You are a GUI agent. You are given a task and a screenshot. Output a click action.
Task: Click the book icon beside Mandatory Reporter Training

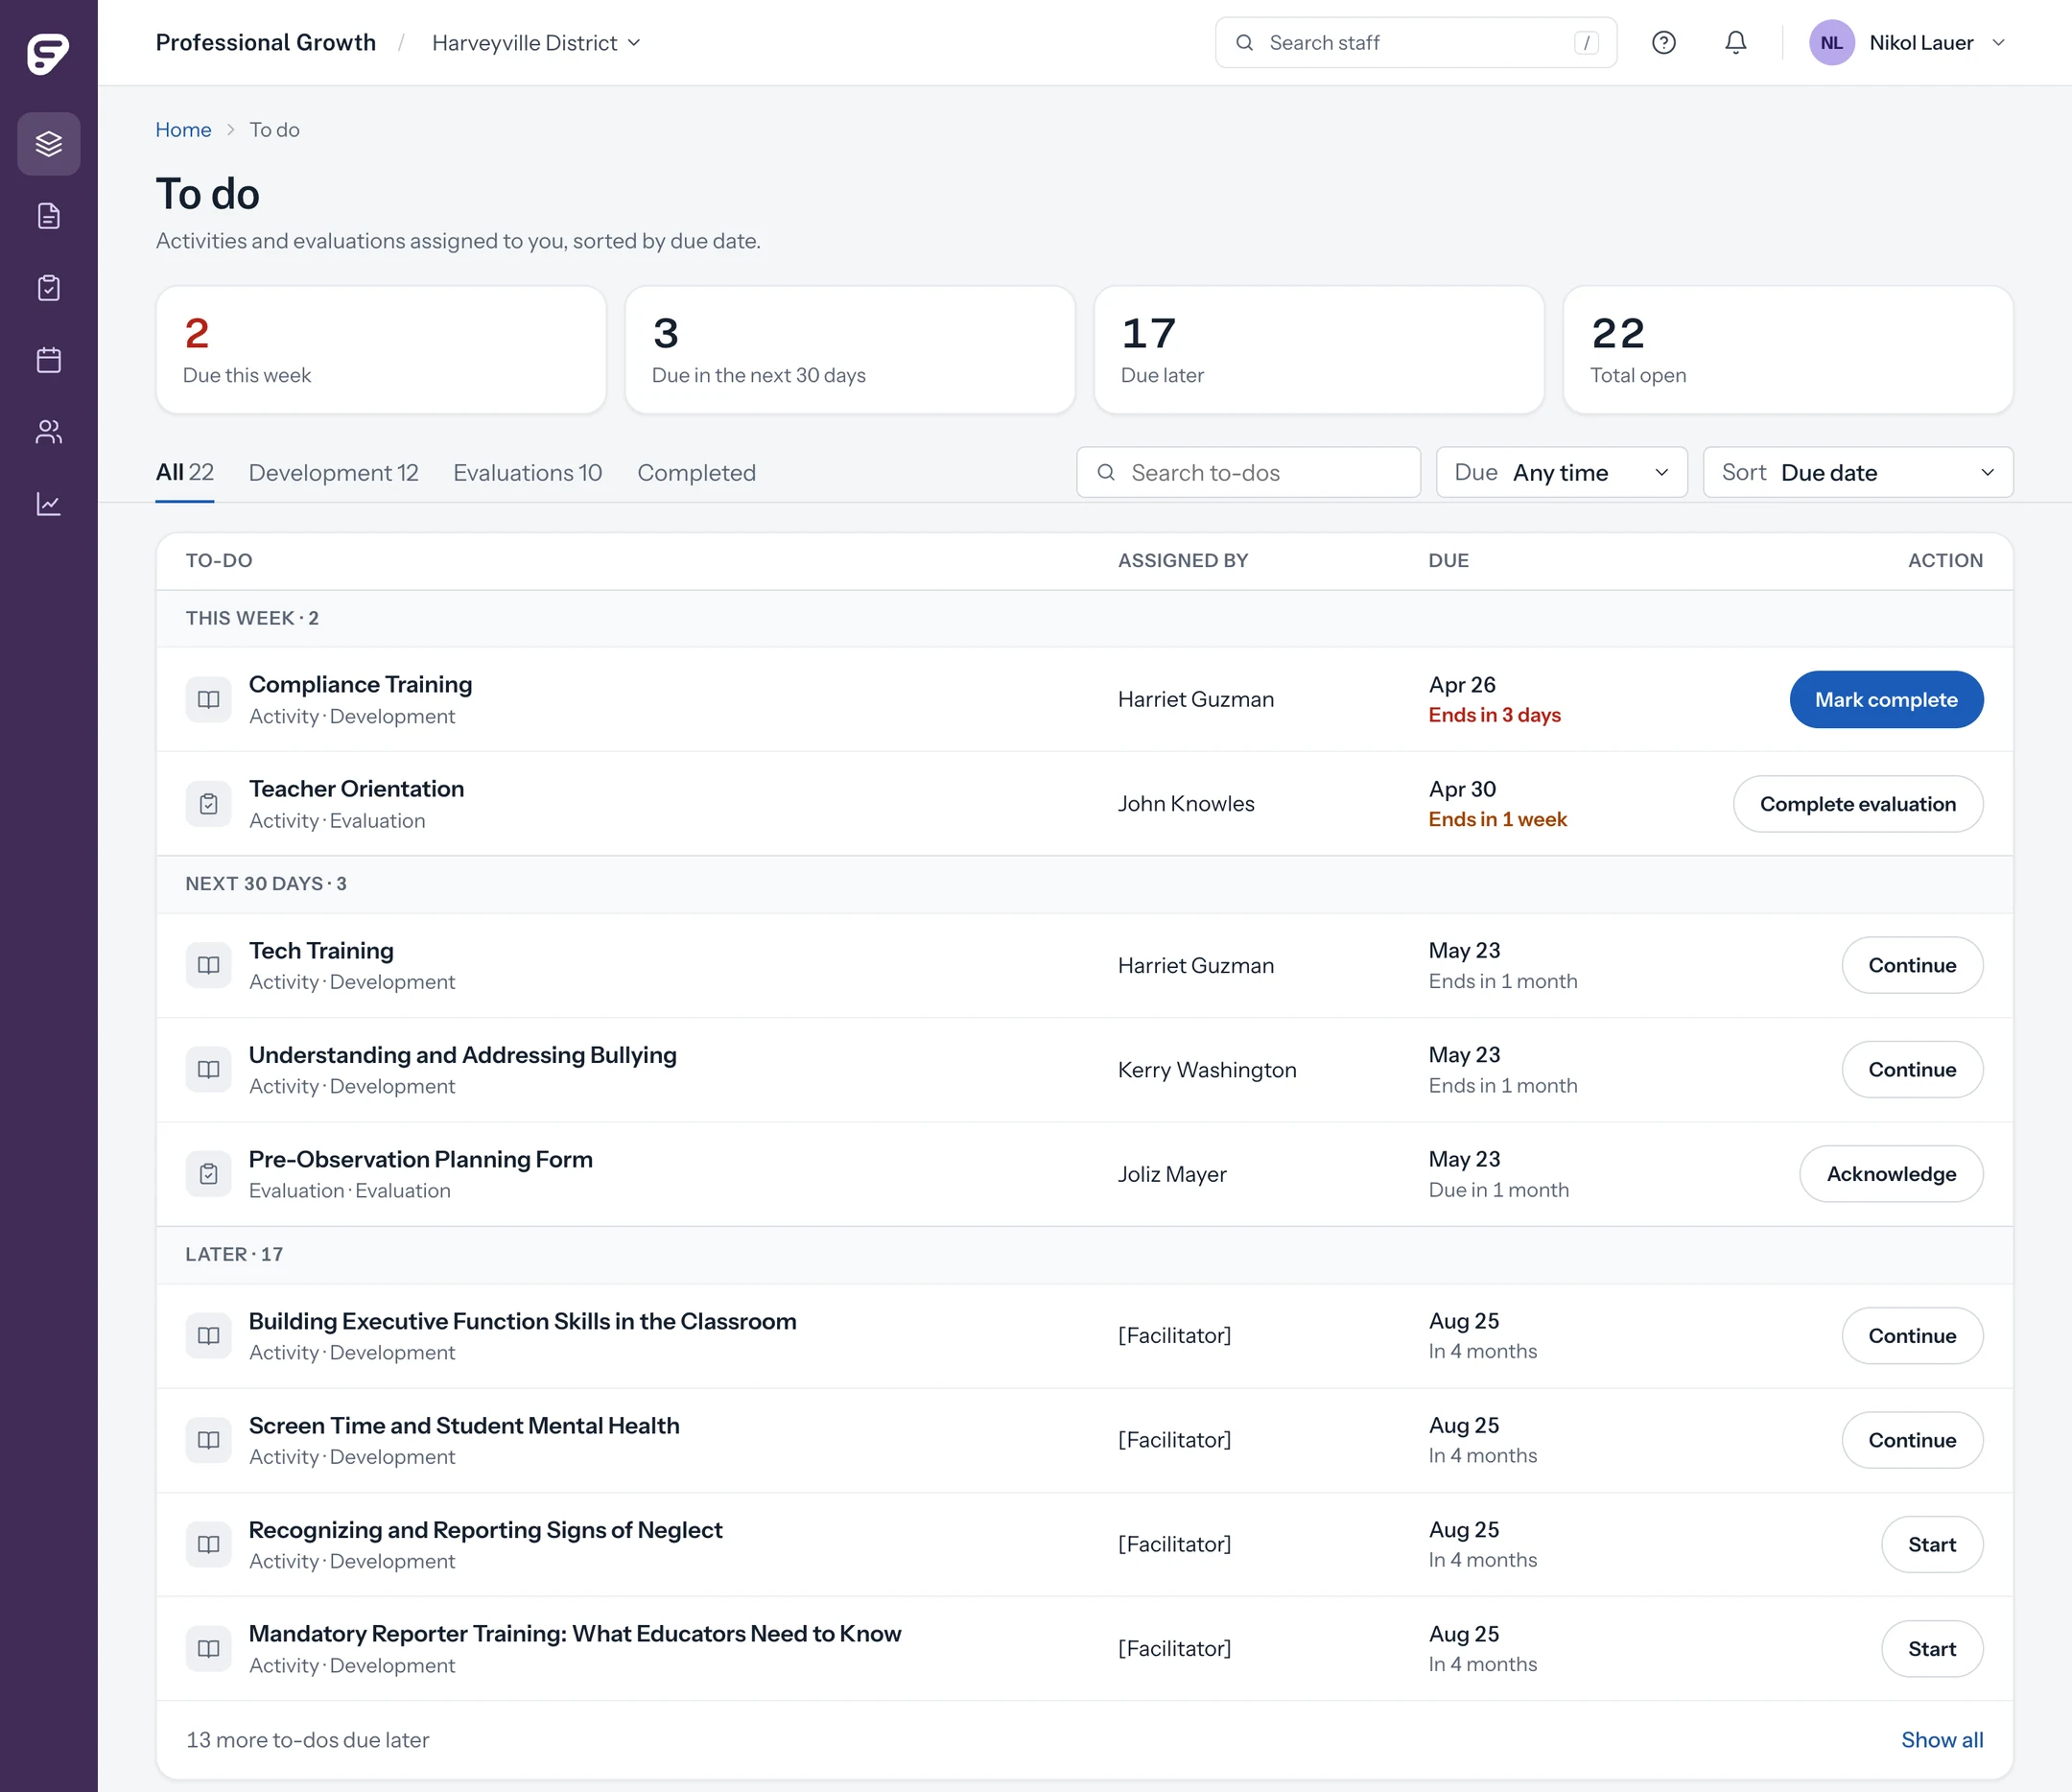209,1649
